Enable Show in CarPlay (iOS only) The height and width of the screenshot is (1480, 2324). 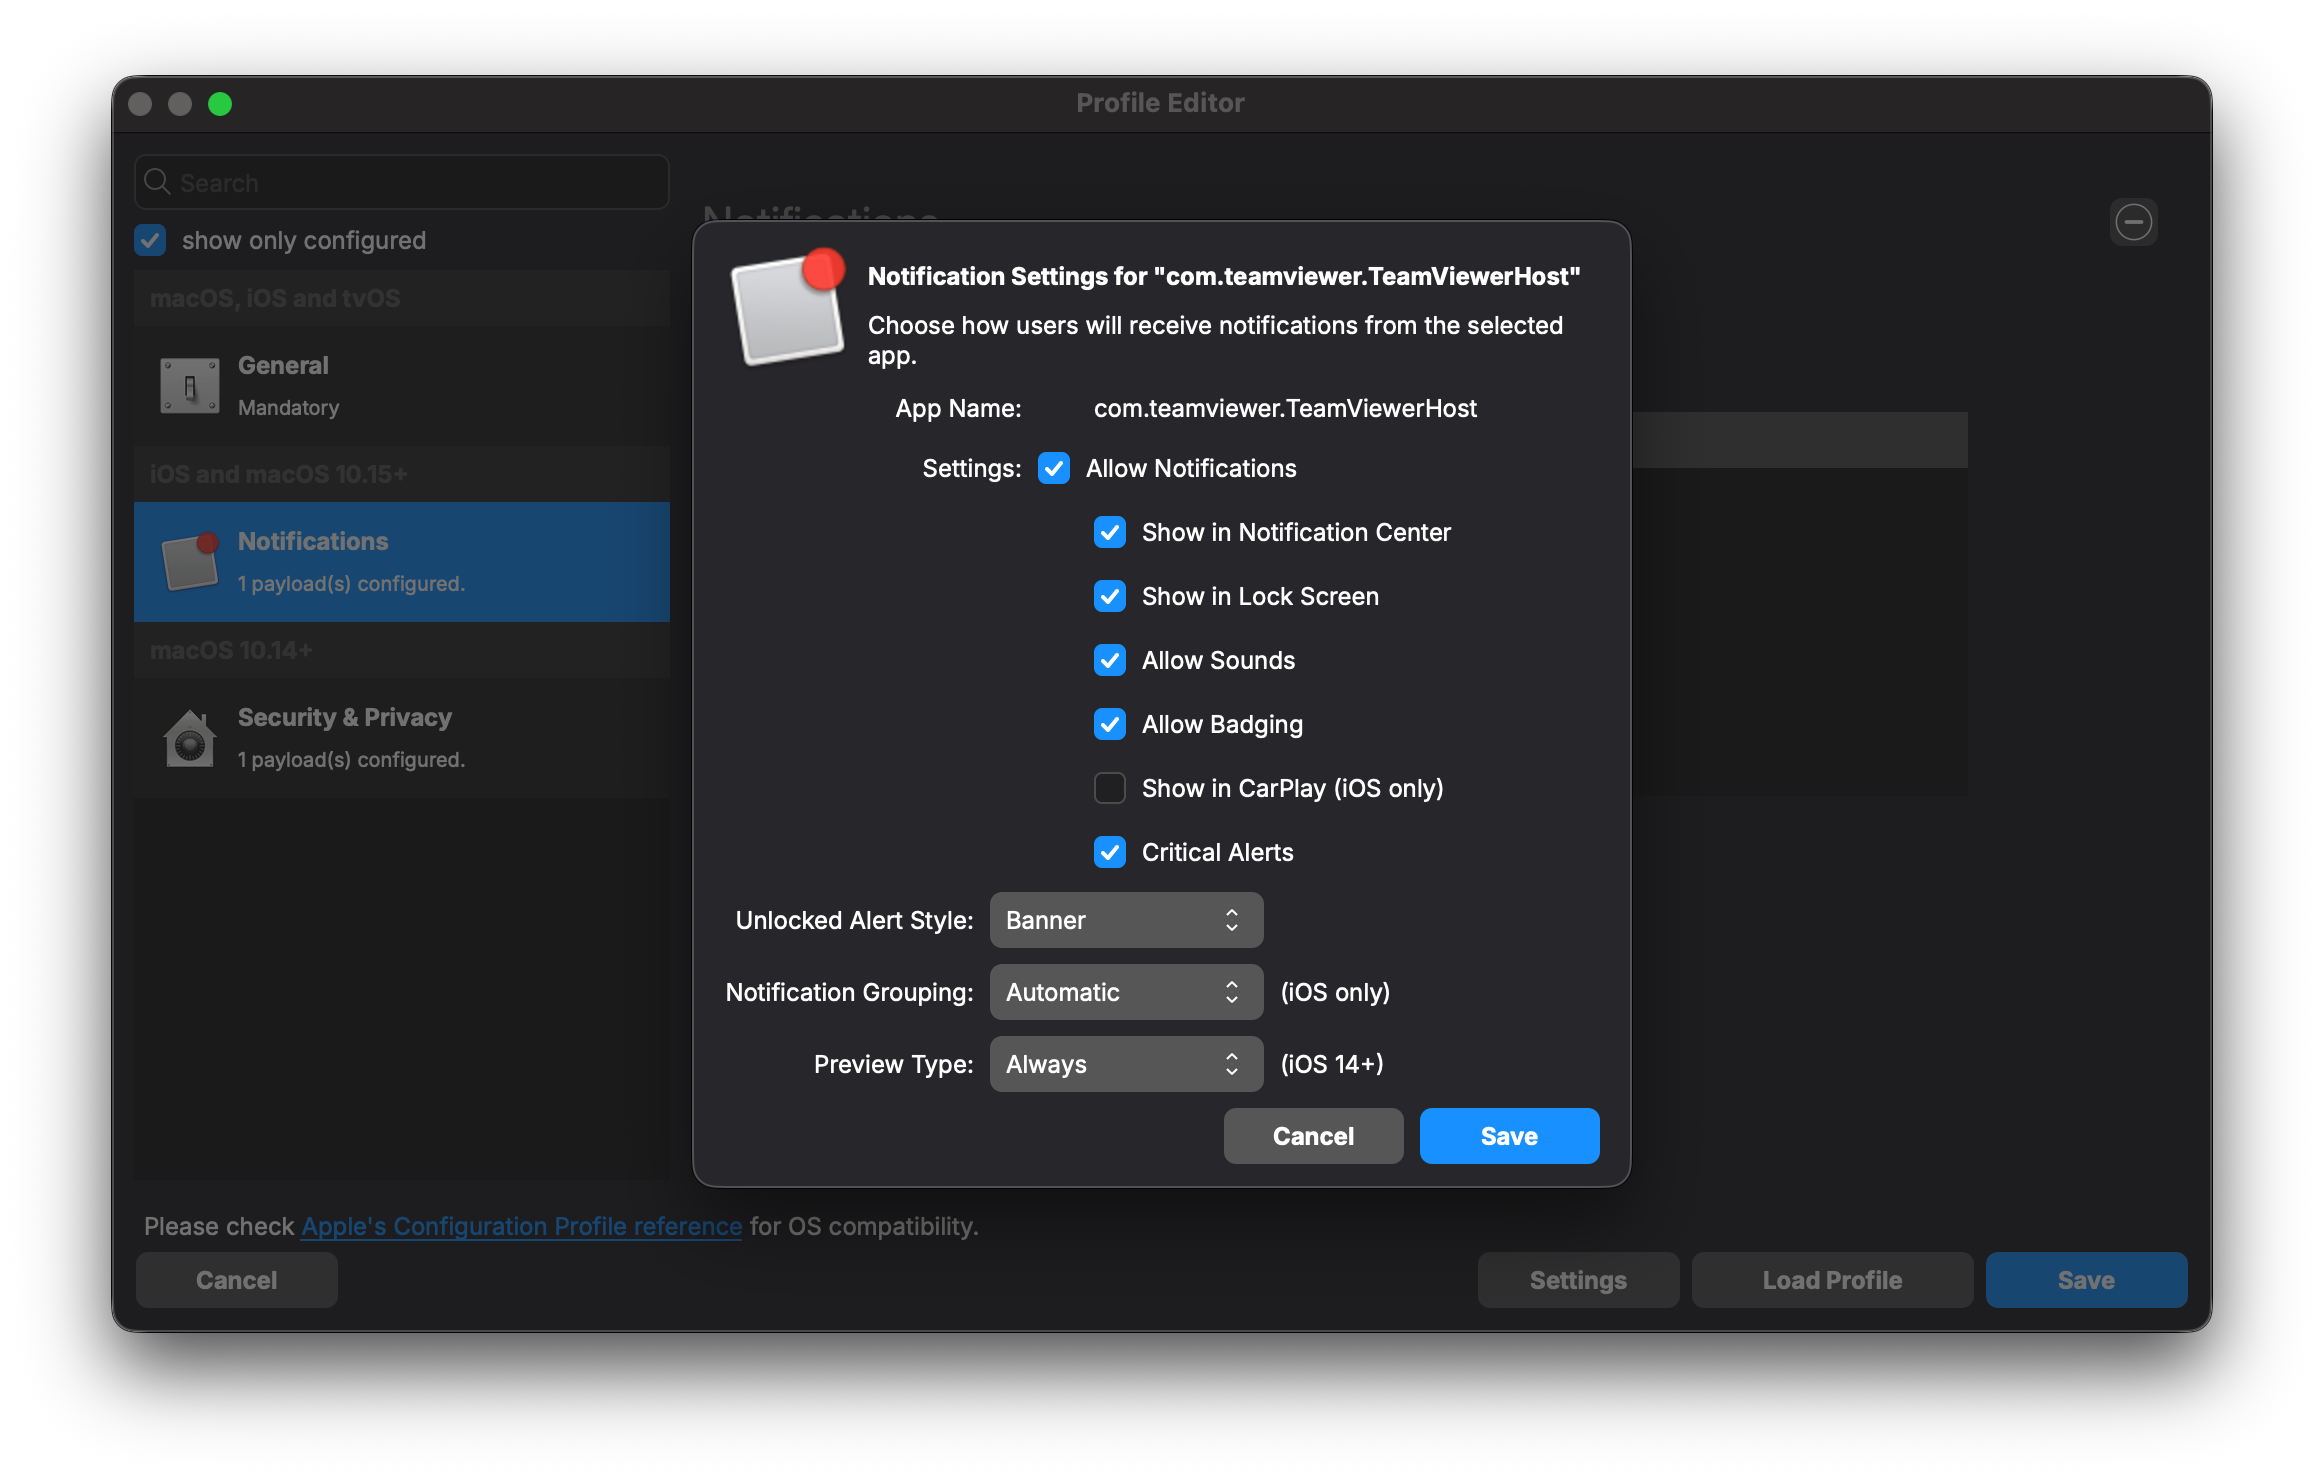click(x=1110, y=788)
